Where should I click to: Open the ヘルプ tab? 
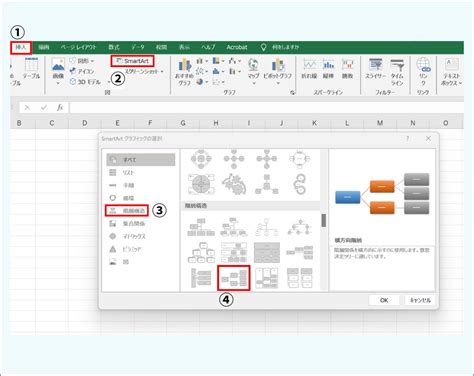point(208,47)
